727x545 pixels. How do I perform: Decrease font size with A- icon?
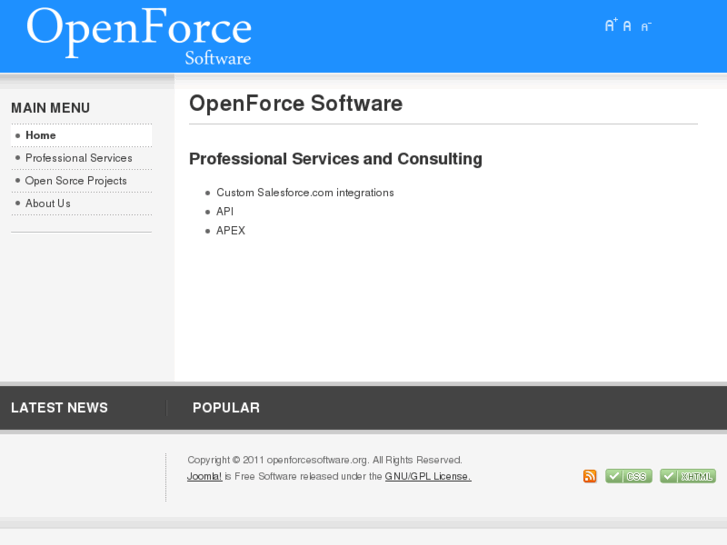pos(646,26)
